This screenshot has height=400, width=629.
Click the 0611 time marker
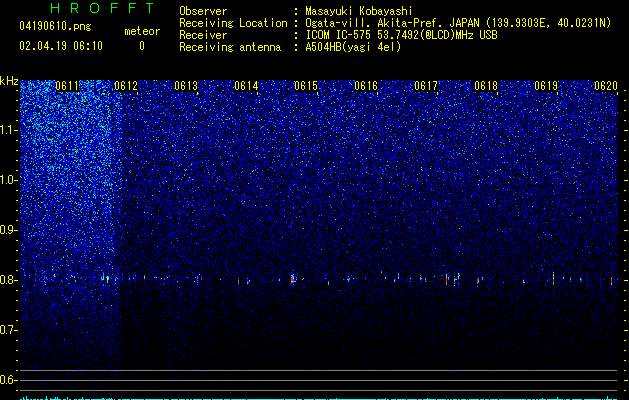(x=67, y=86)
